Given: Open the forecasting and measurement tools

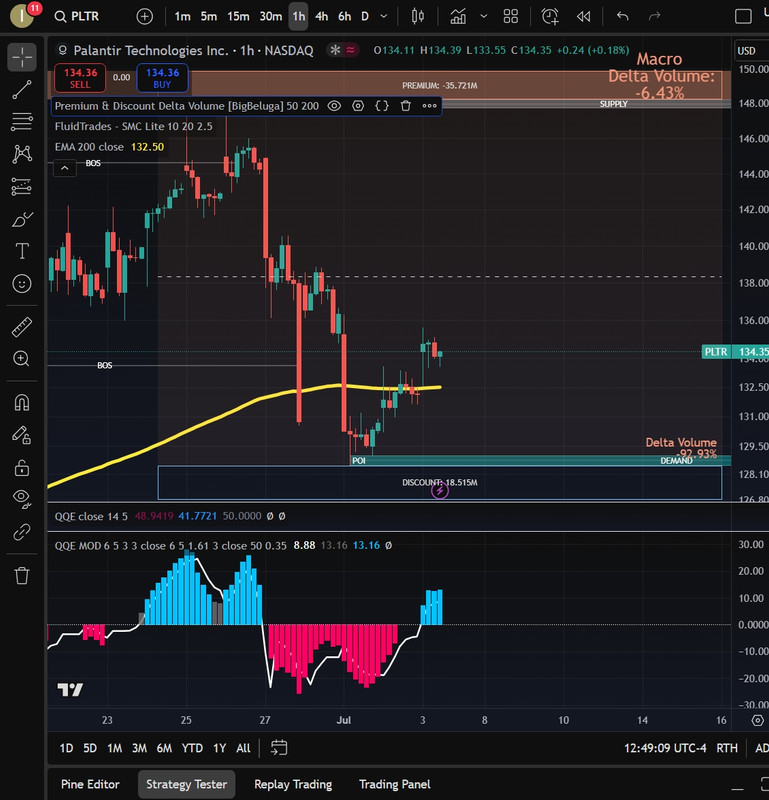Looking at the screenshot, I should 22,187.
